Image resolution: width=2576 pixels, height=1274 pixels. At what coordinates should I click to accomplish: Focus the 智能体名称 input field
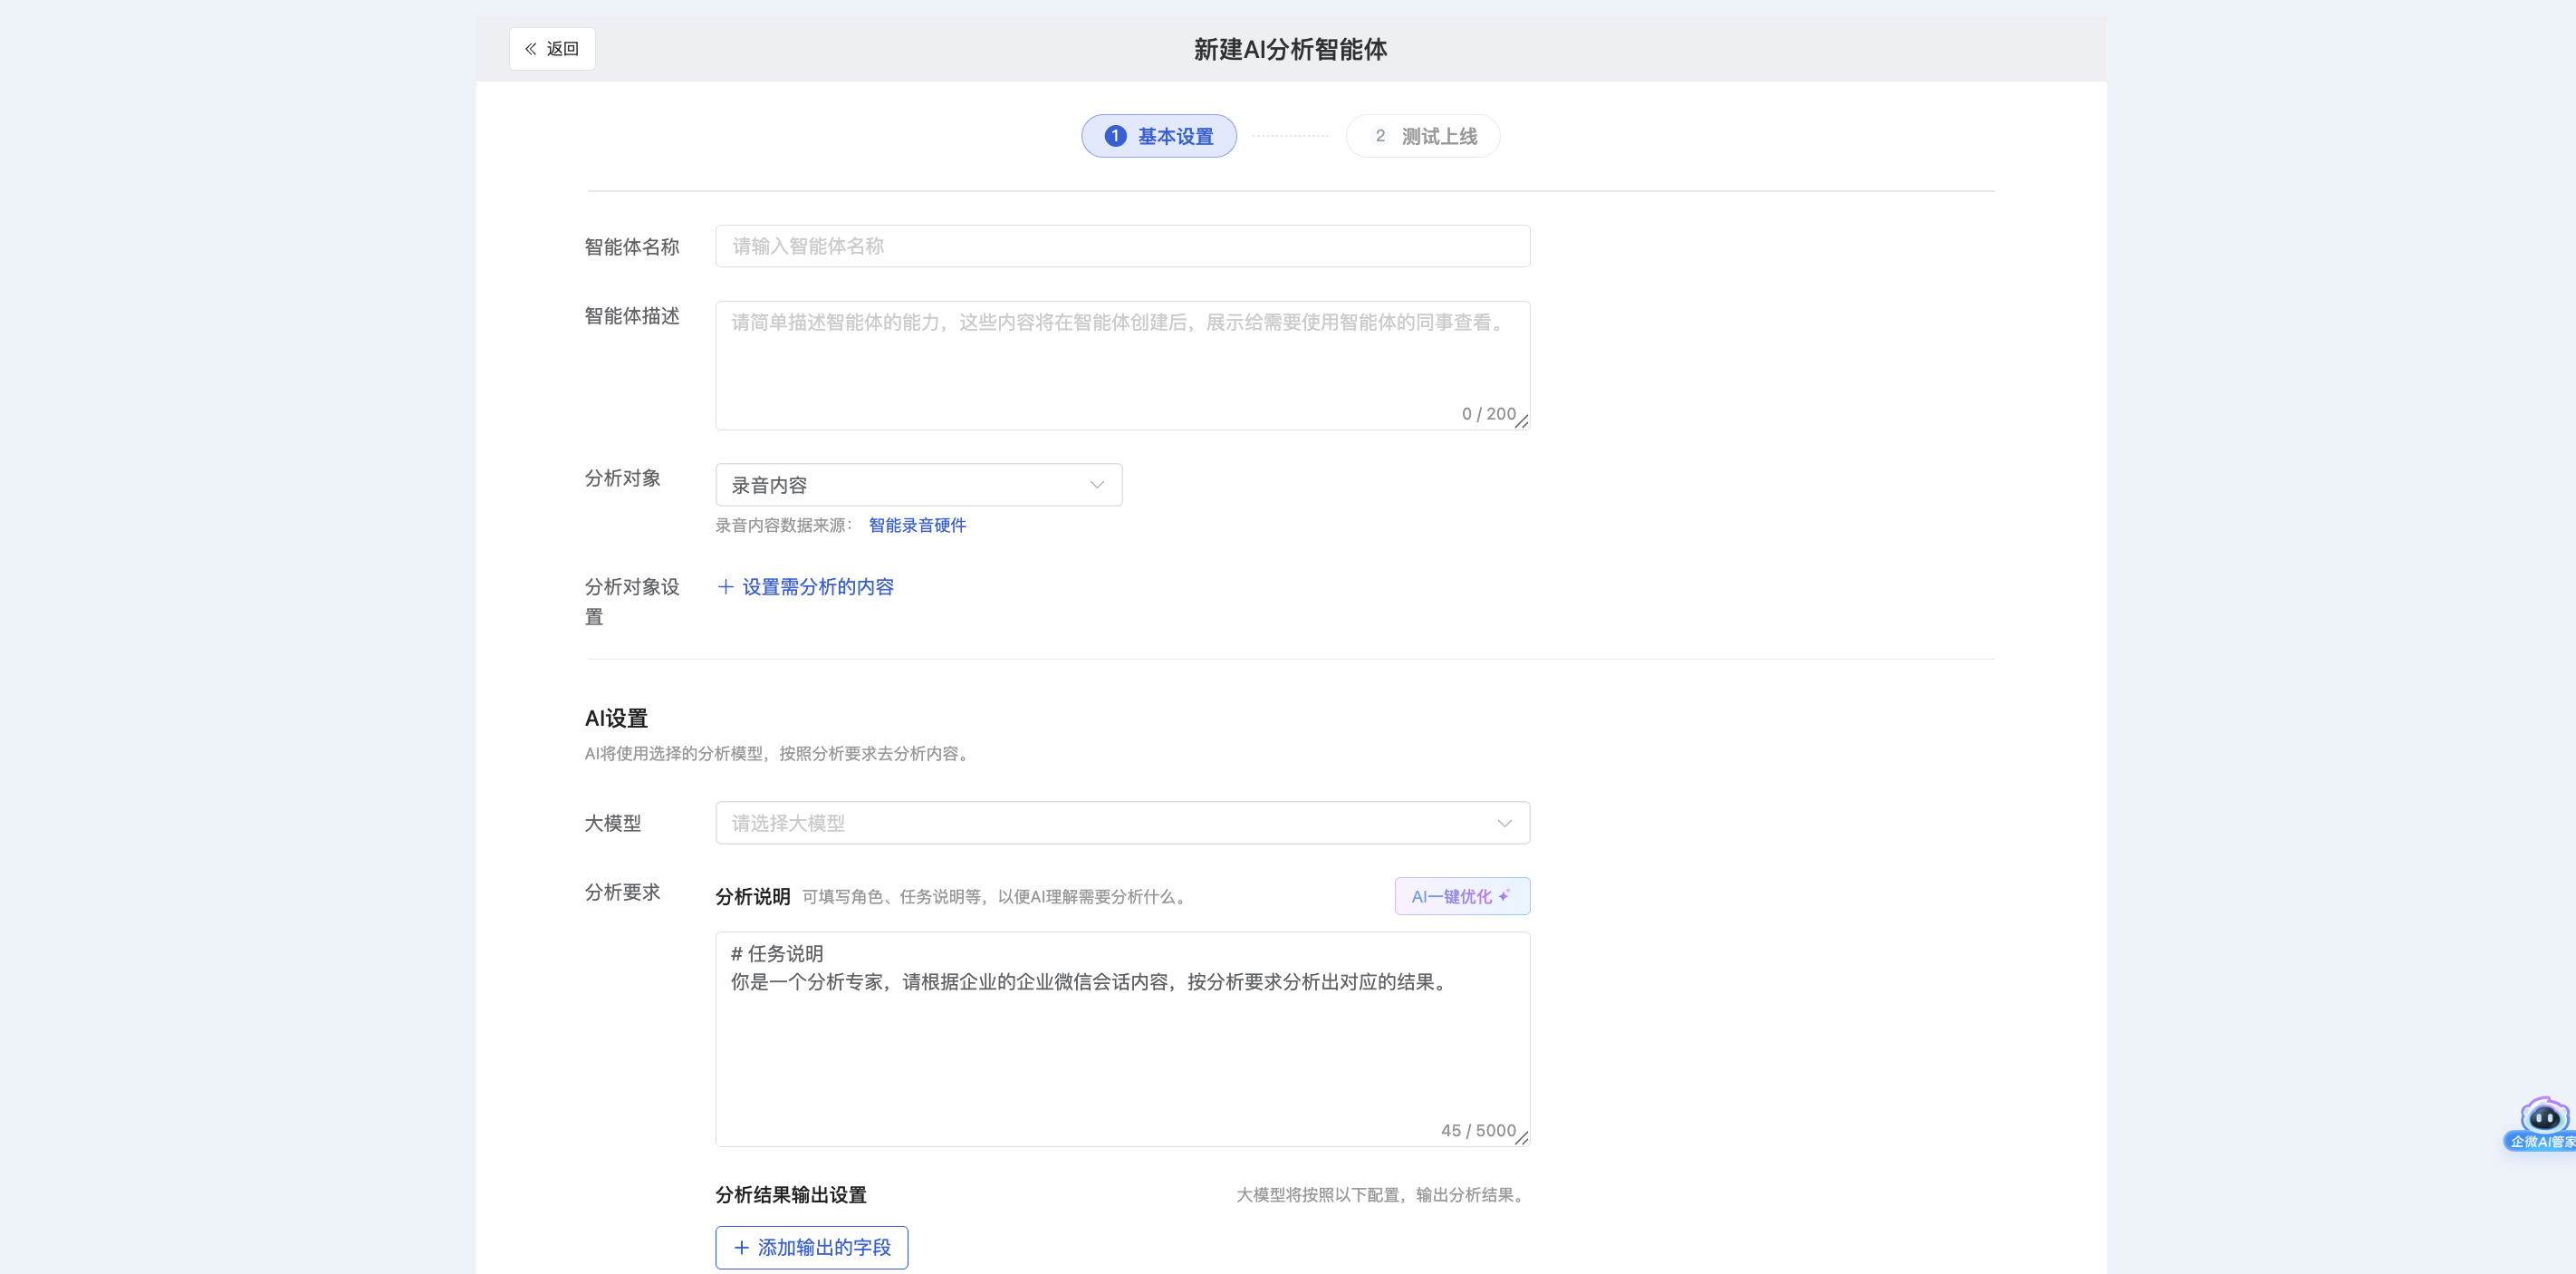click(x=1122, y=246)
